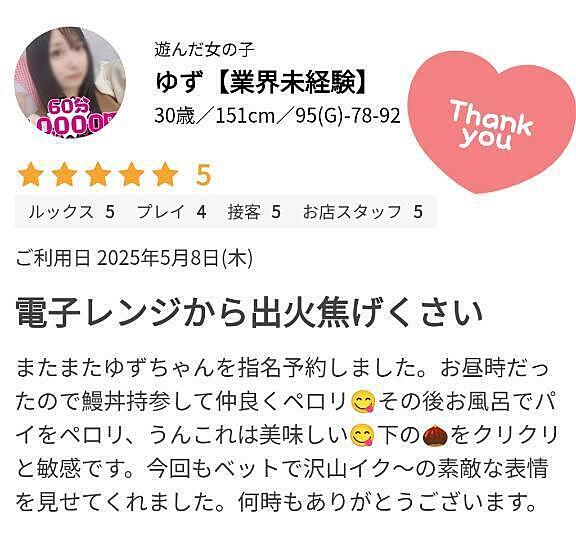Screen dimensions: 576x539
Task: Click the third gold rating star
Action: (98, 175)
